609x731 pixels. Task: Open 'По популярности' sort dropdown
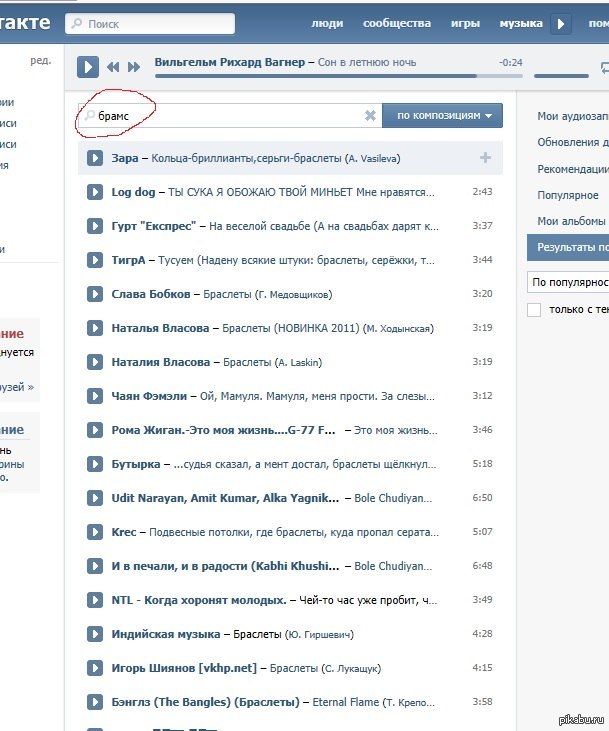(x=568, y=283)
